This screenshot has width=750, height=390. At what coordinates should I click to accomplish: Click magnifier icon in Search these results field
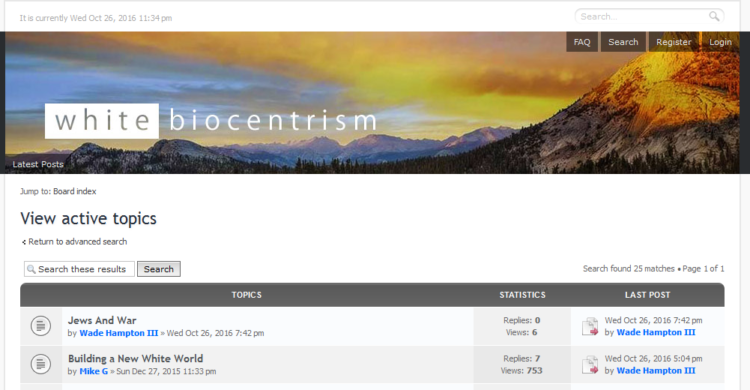point(31,269)
